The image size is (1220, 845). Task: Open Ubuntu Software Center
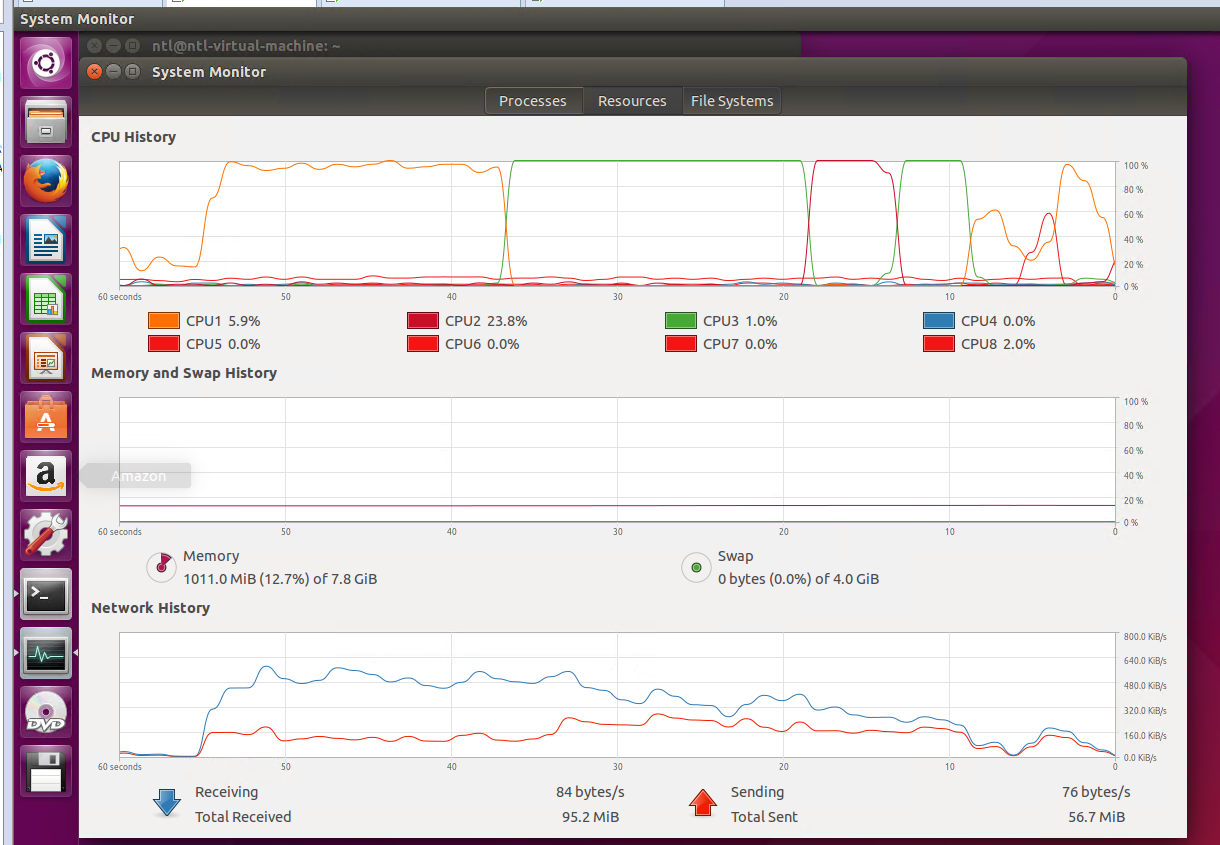pyautogui.click(x=46, y=417)
